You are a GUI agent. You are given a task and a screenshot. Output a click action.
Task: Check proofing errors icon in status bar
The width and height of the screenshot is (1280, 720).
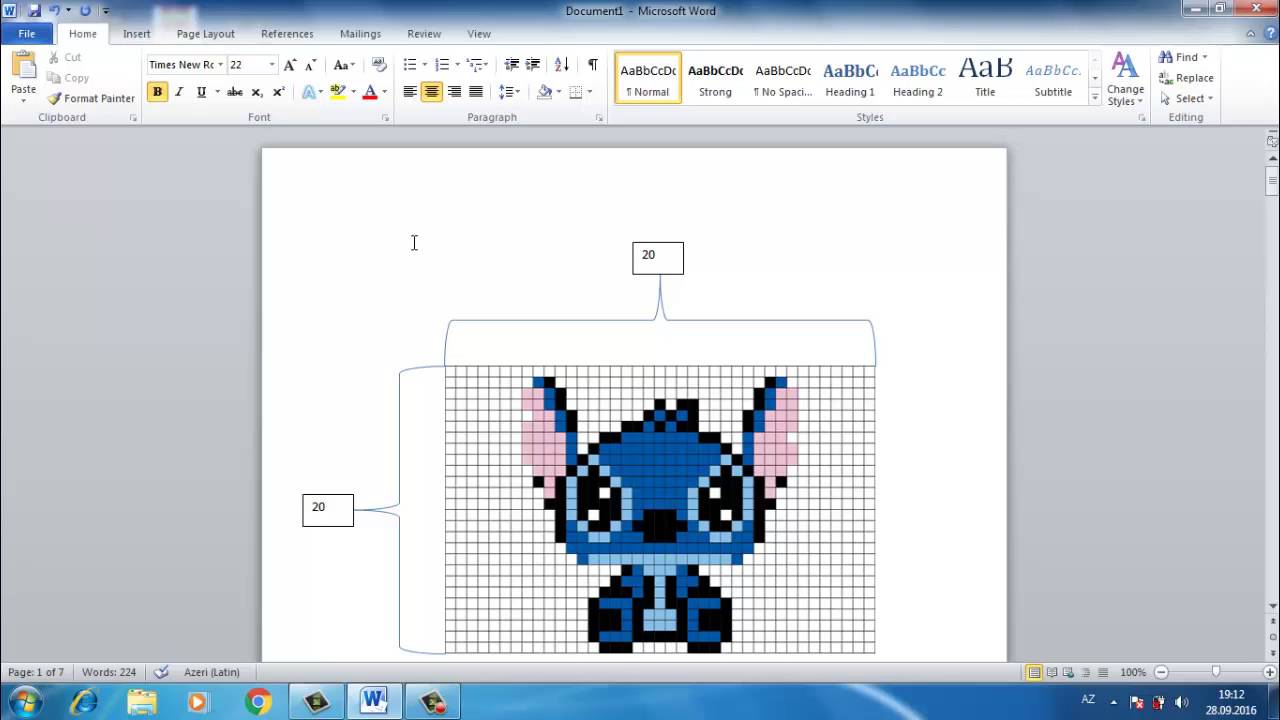[161, 672]
